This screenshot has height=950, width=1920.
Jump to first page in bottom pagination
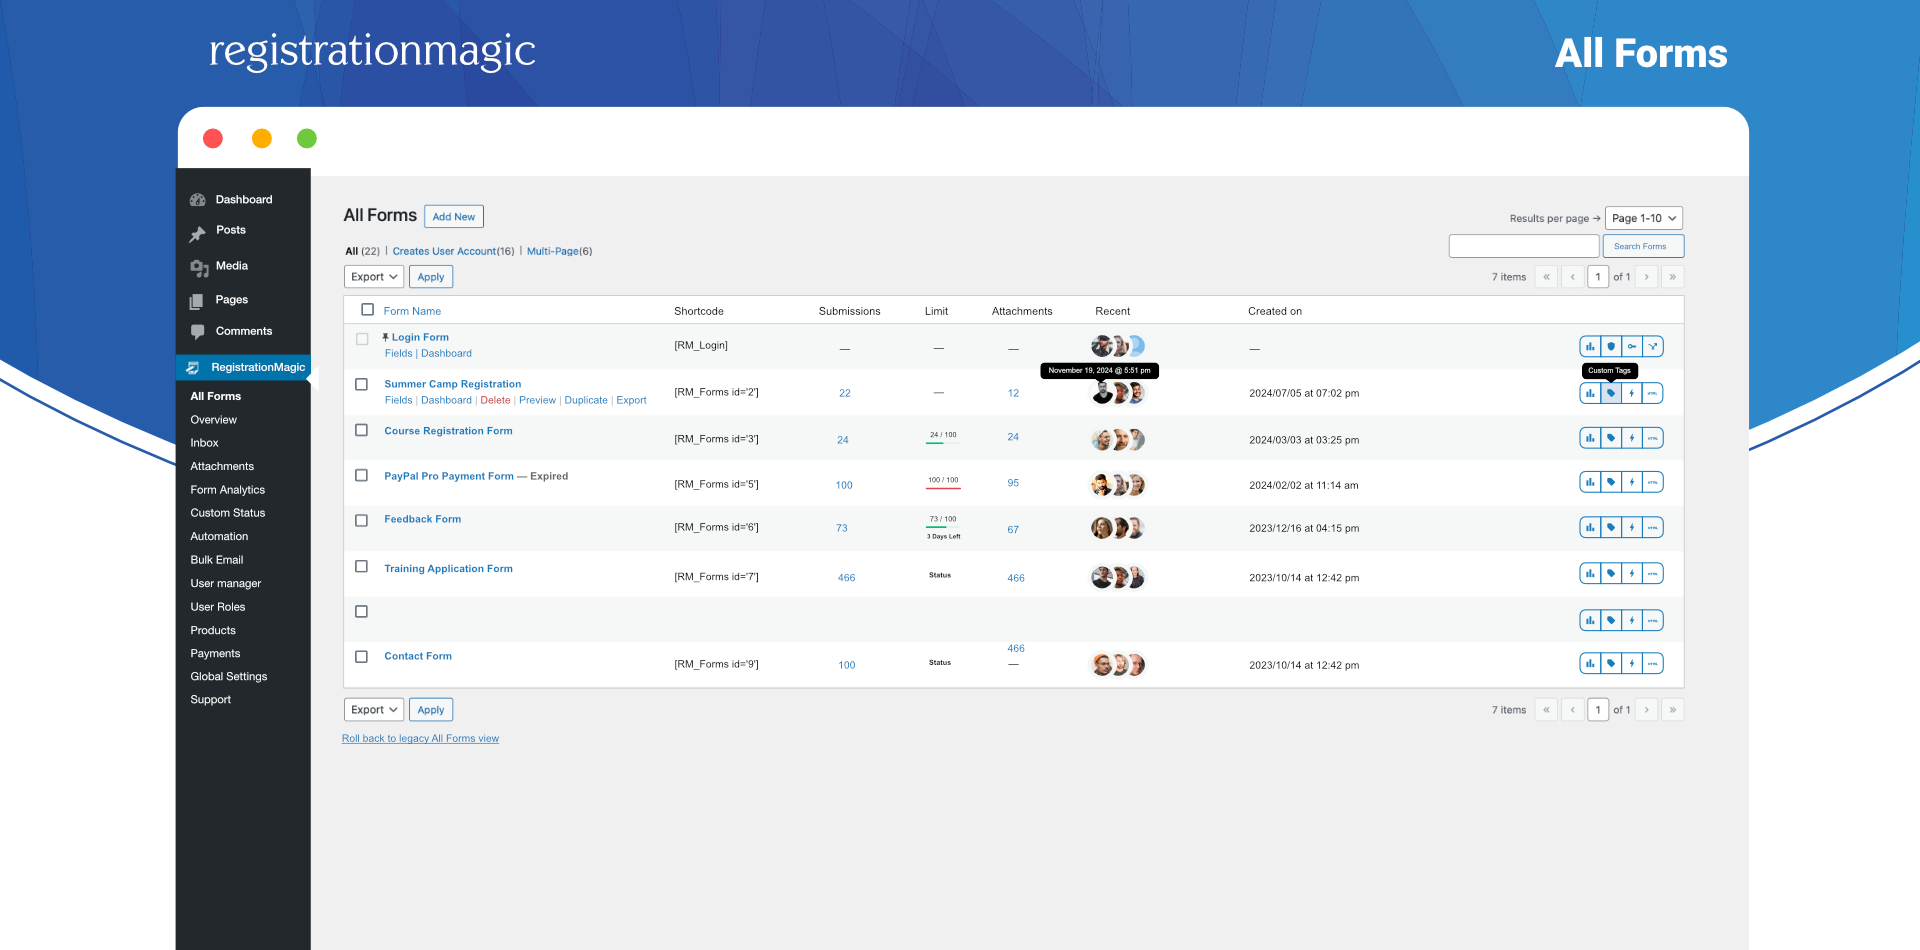(1547, 710)
